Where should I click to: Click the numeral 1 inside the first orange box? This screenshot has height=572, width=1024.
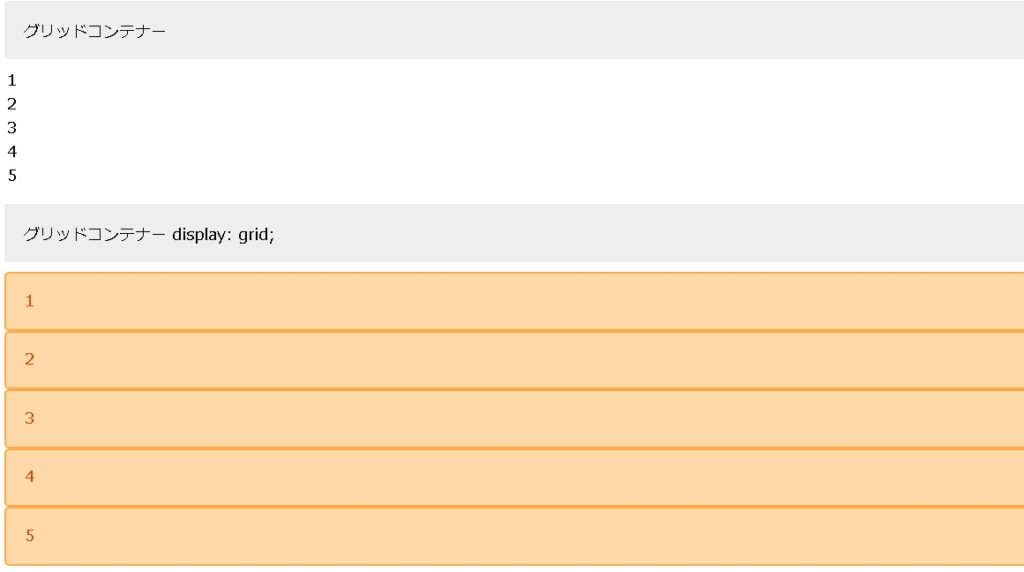click(x=30, y=301)
